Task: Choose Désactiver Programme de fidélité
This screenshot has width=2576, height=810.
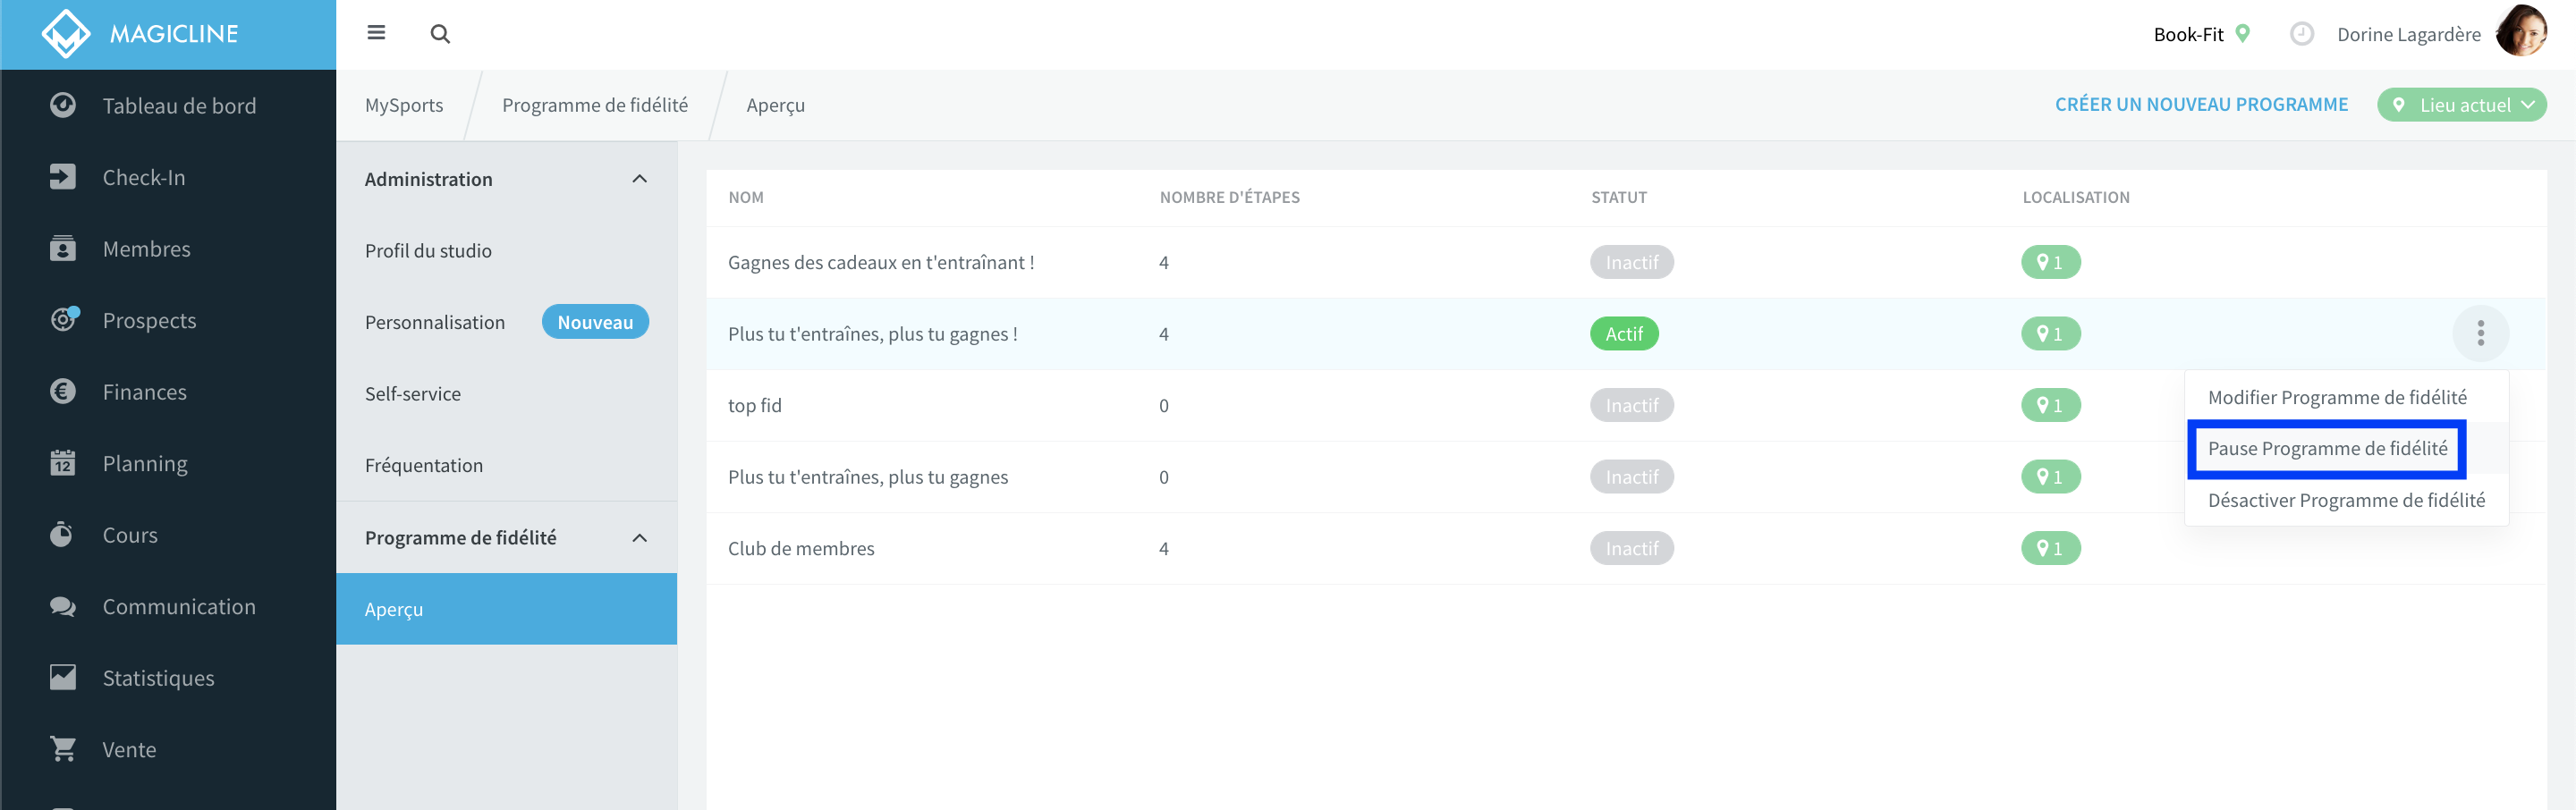Action: [2346, 500]
